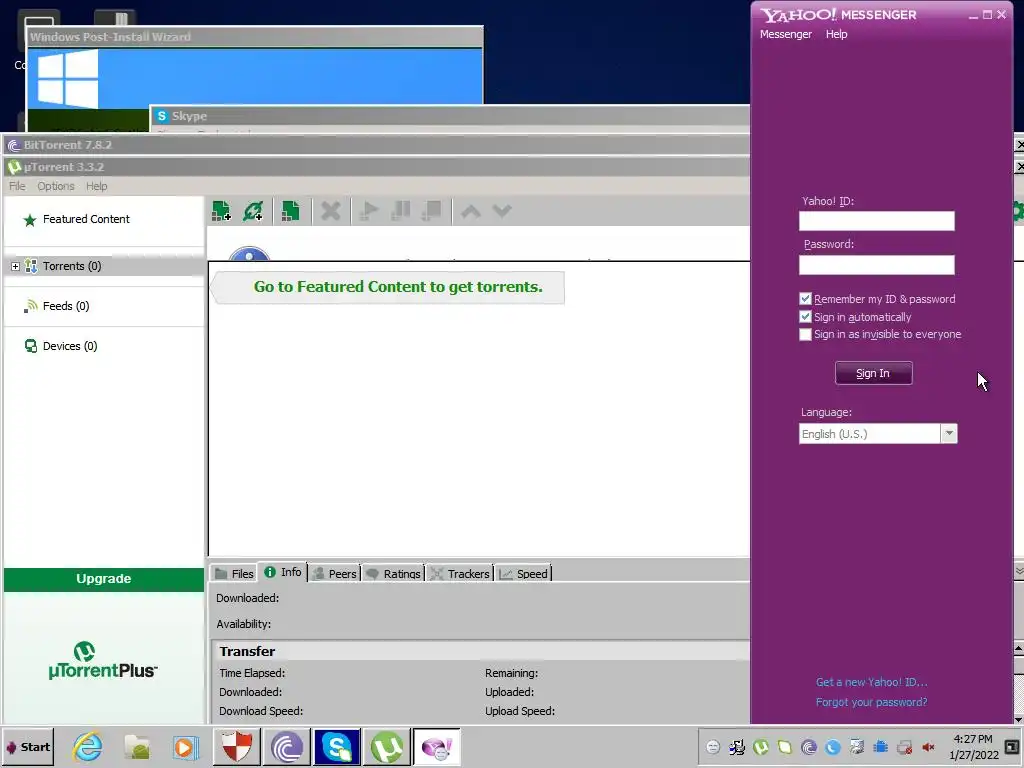Click the Add Torrent toolbar icon in µTorrent
The image size is (1024, 768).
click(x=221, y=211)
